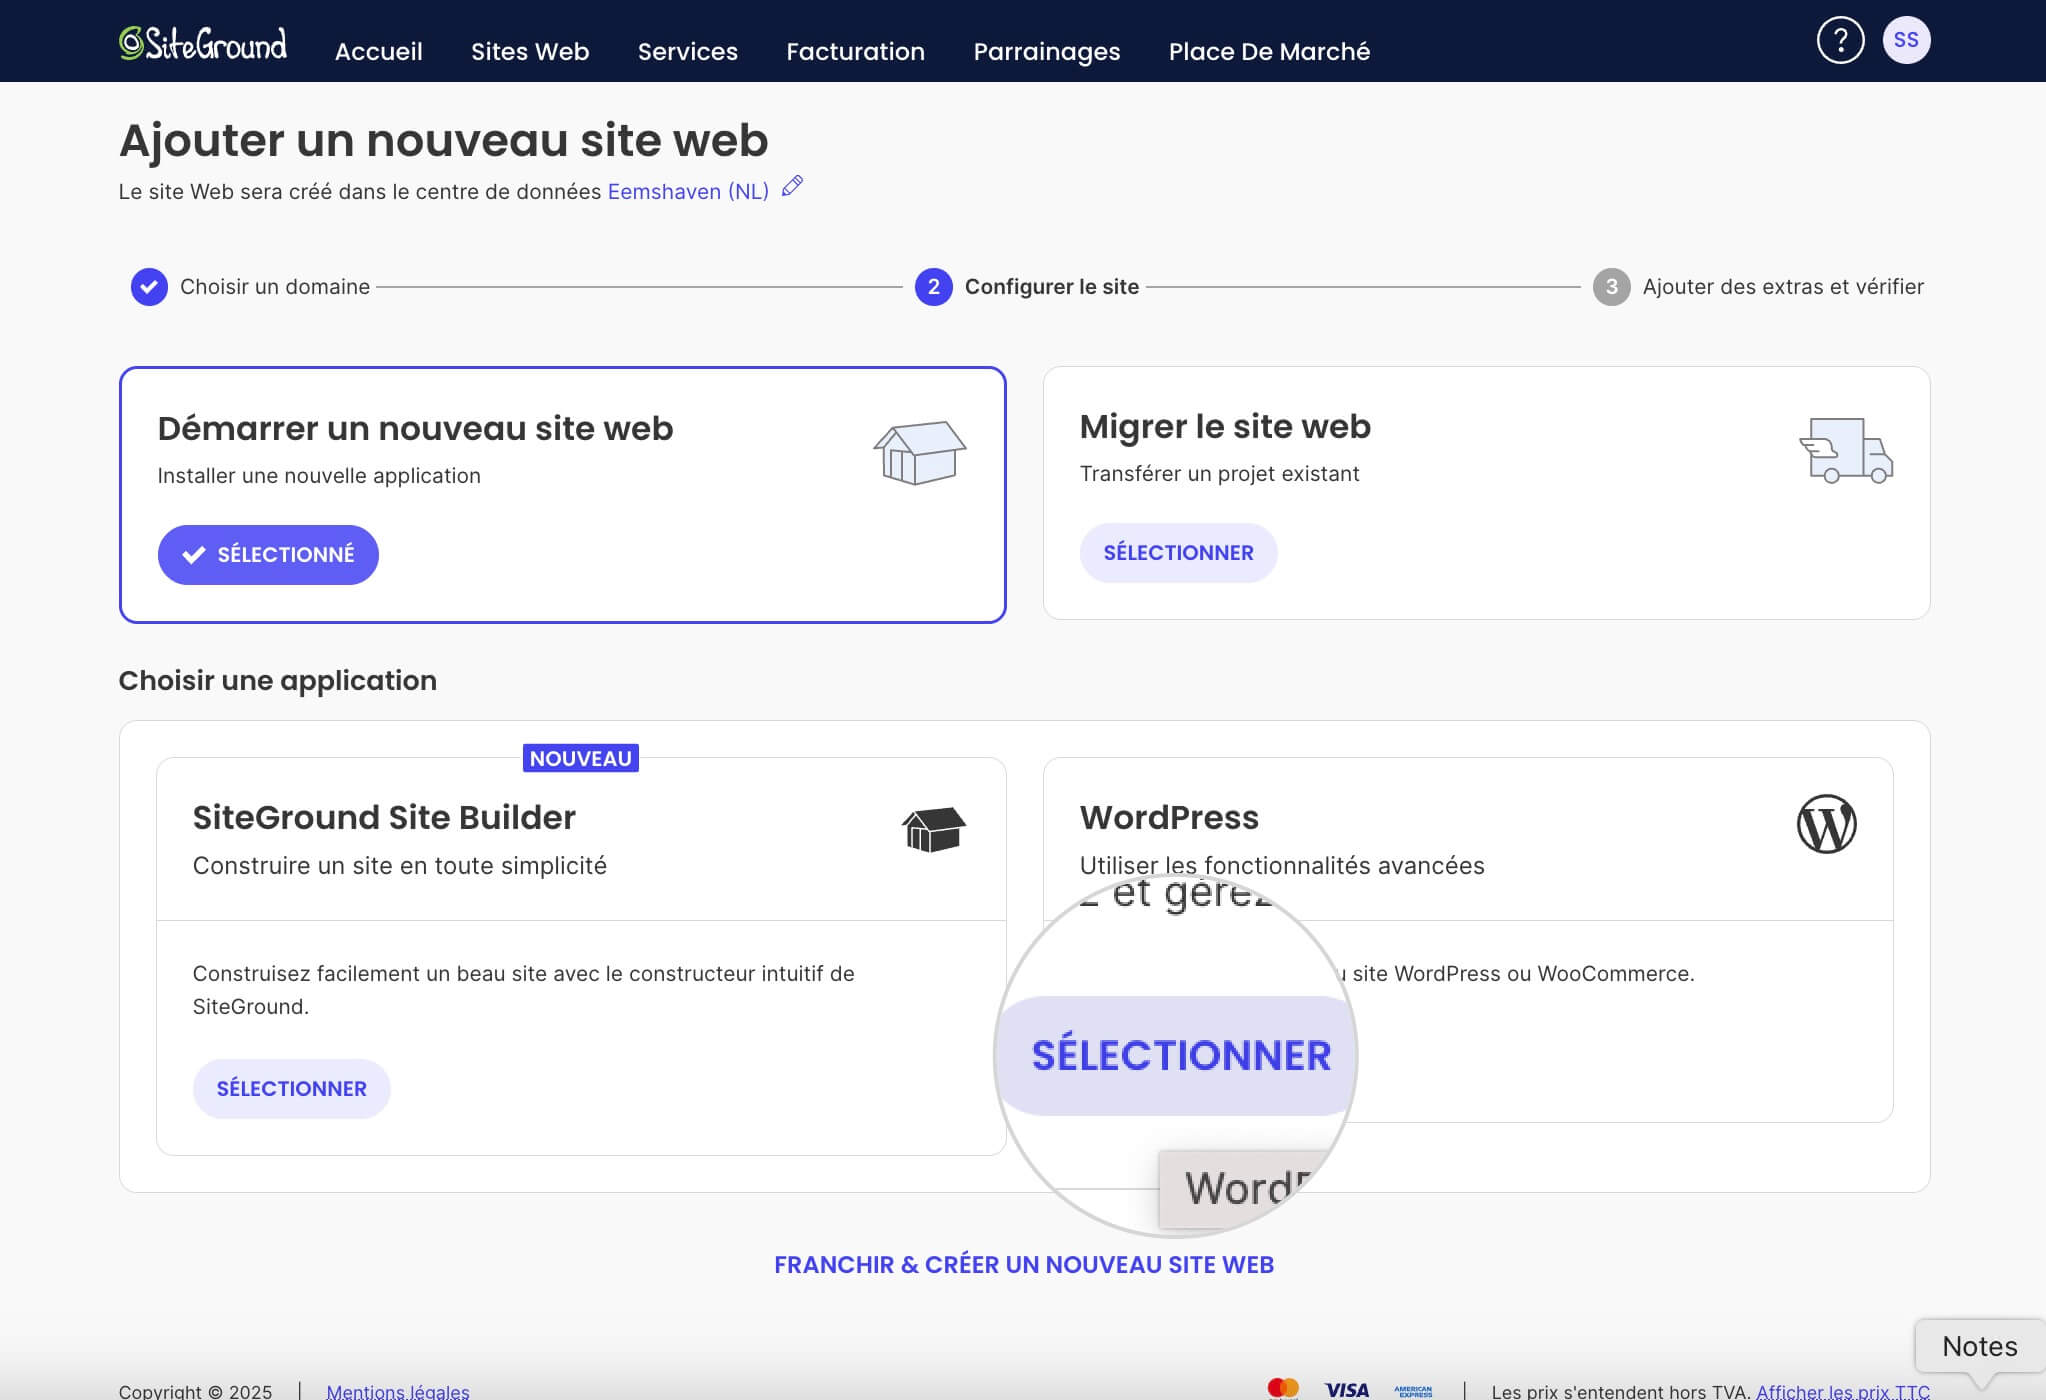
Task: Click step 2 circle in progress bar
Action: [933, 287]
